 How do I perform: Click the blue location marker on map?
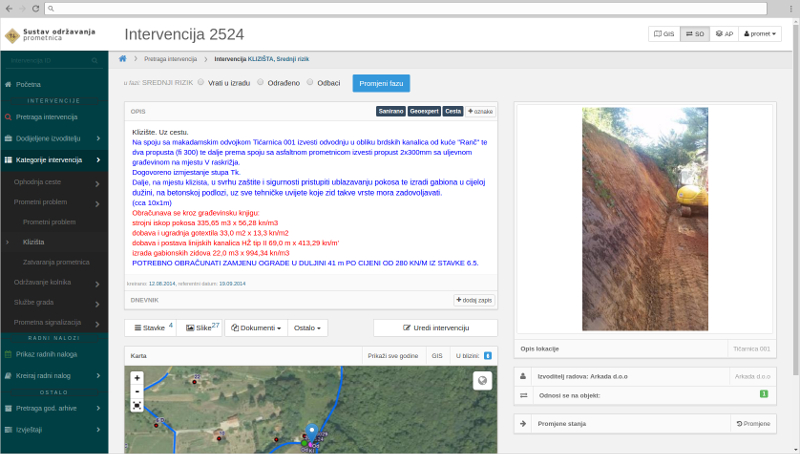(311, 430)
